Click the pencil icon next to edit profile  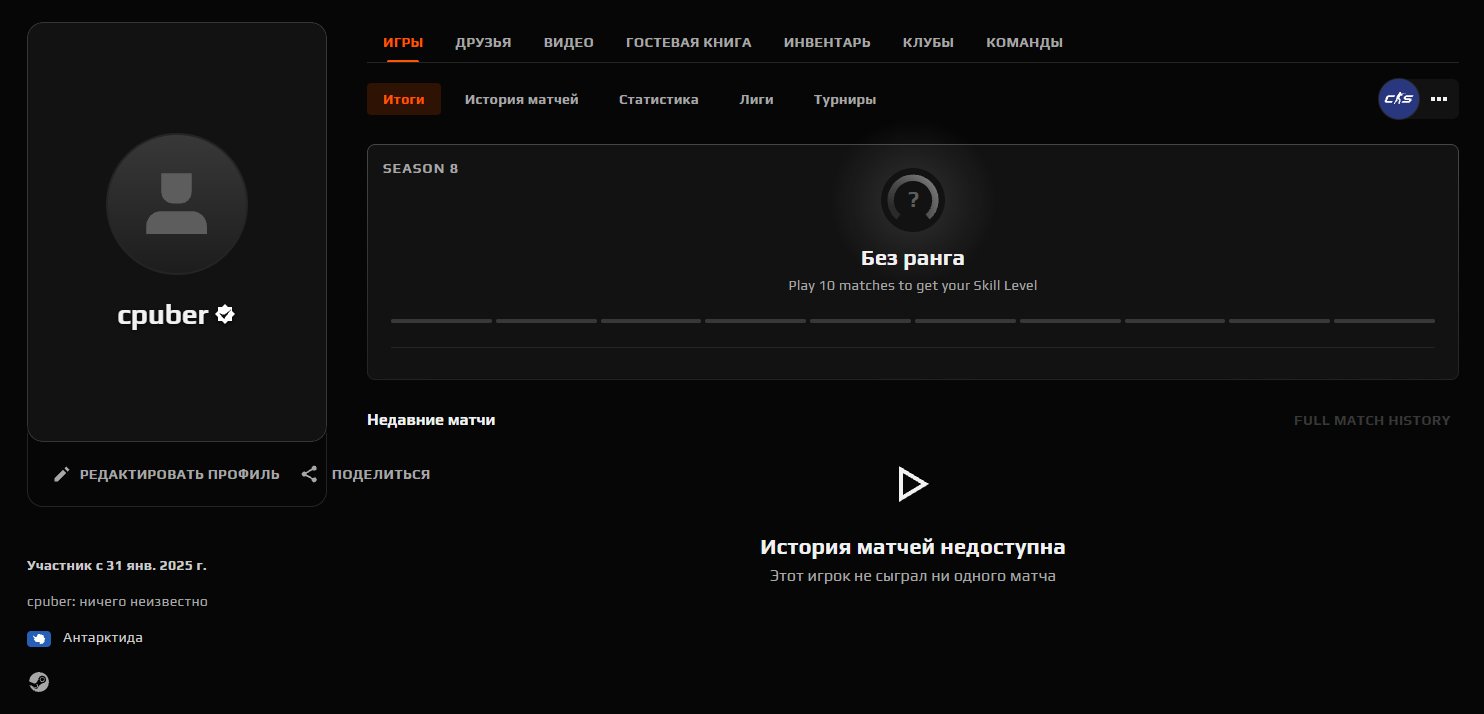click(62, 474)
